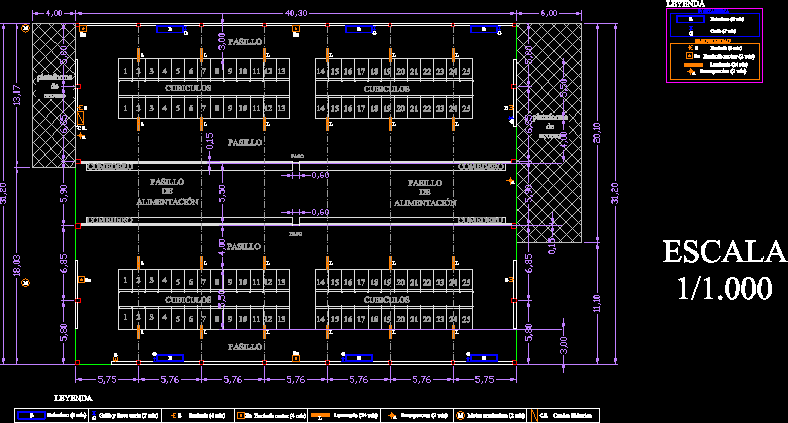Select the hatched left access platform area
The height and width of the screenshot is (423, 788).
tap(54, 95)
